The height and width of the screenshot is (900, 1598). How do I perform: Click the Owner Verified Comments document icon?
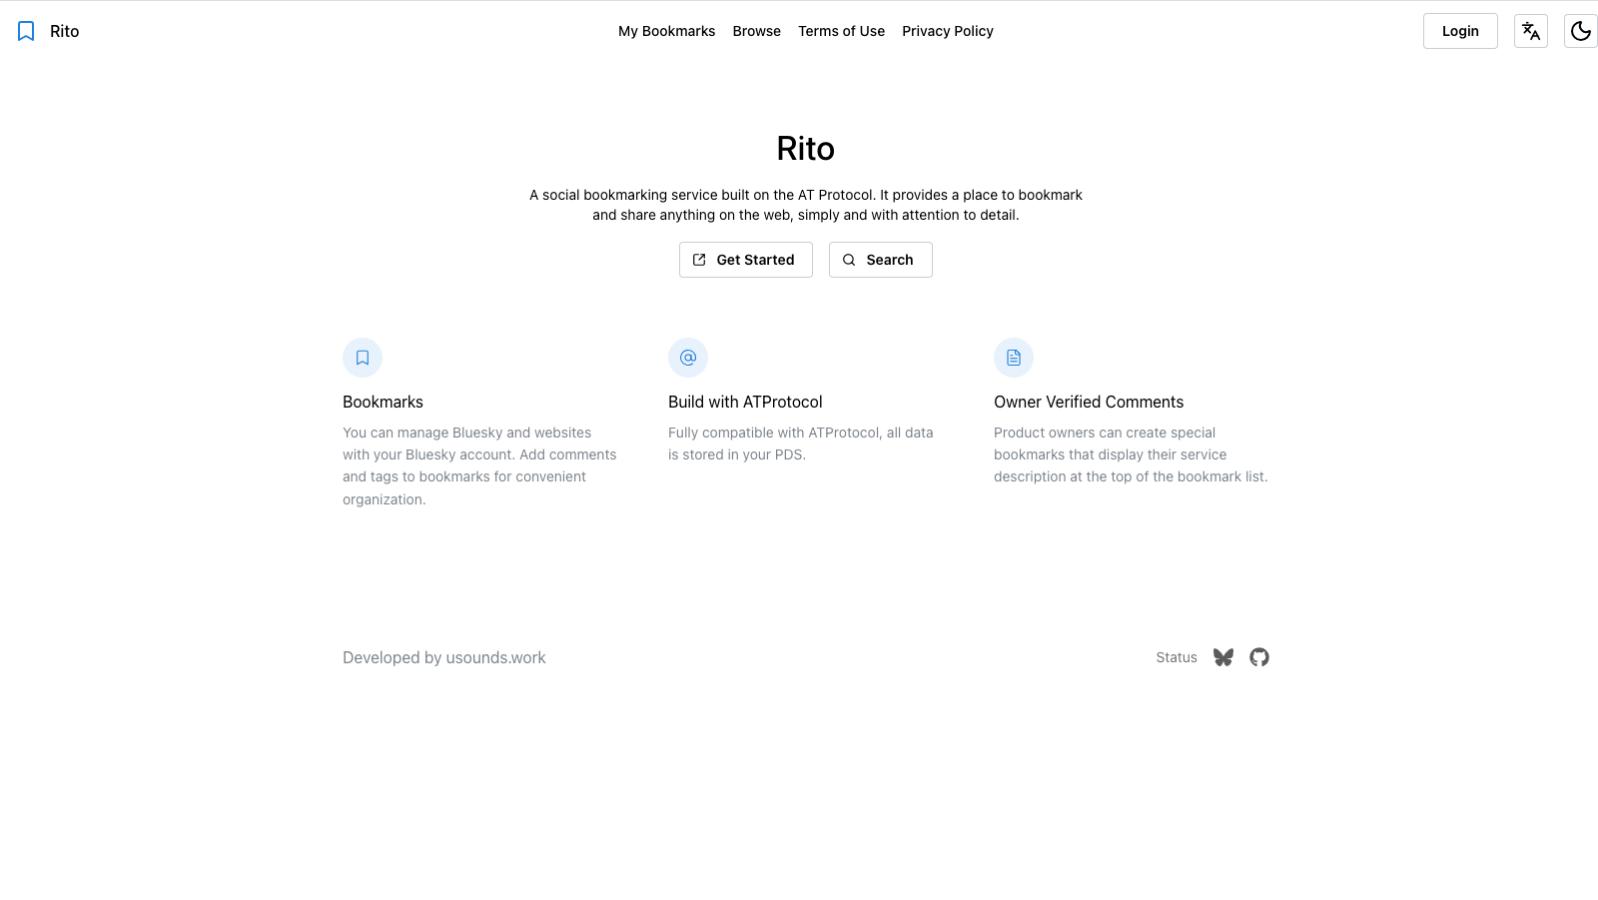coord(1013,357)
